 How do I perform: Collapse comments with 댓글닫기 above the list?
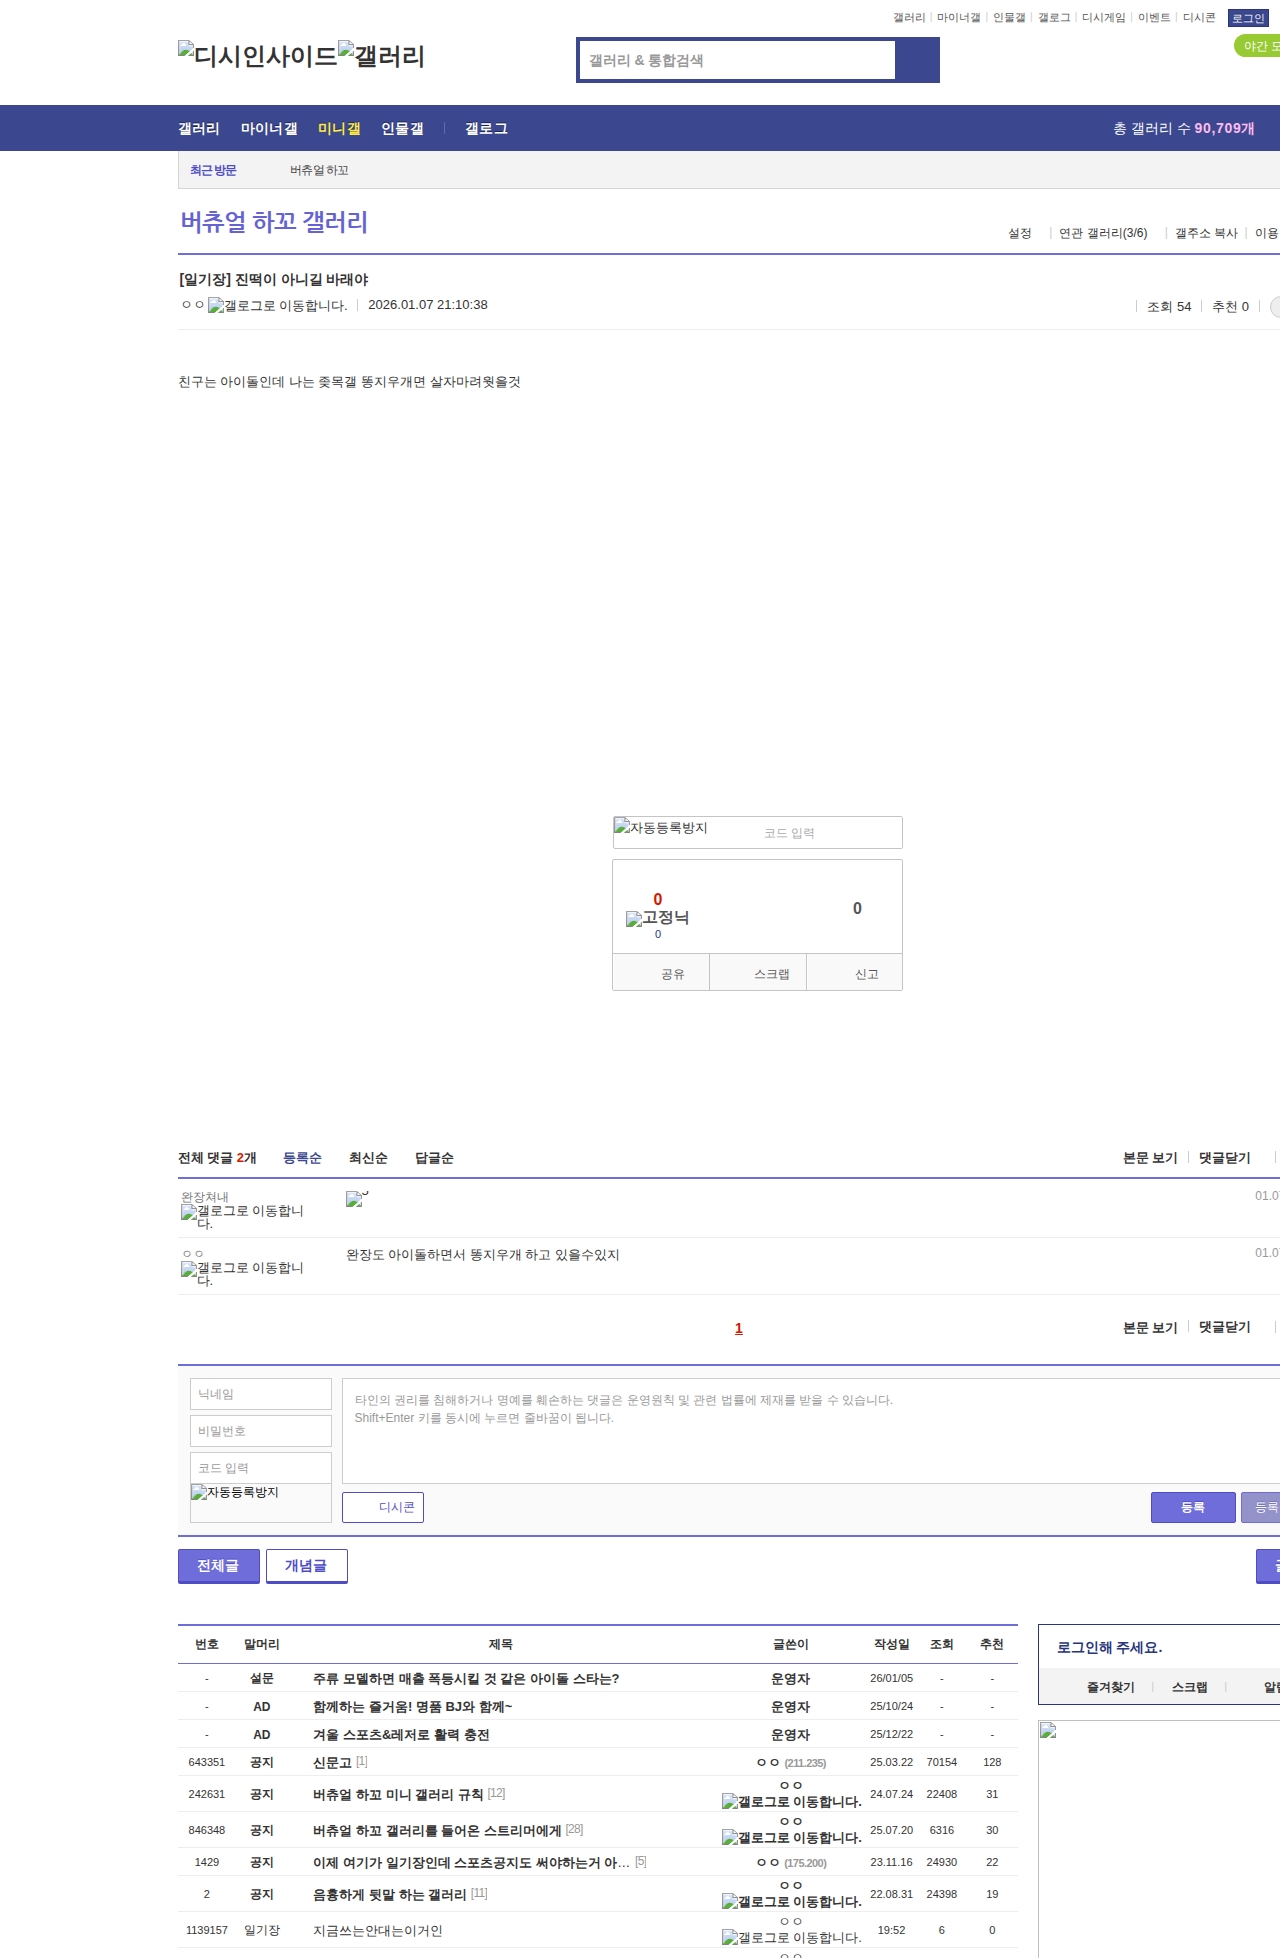click(1224, 1158)
